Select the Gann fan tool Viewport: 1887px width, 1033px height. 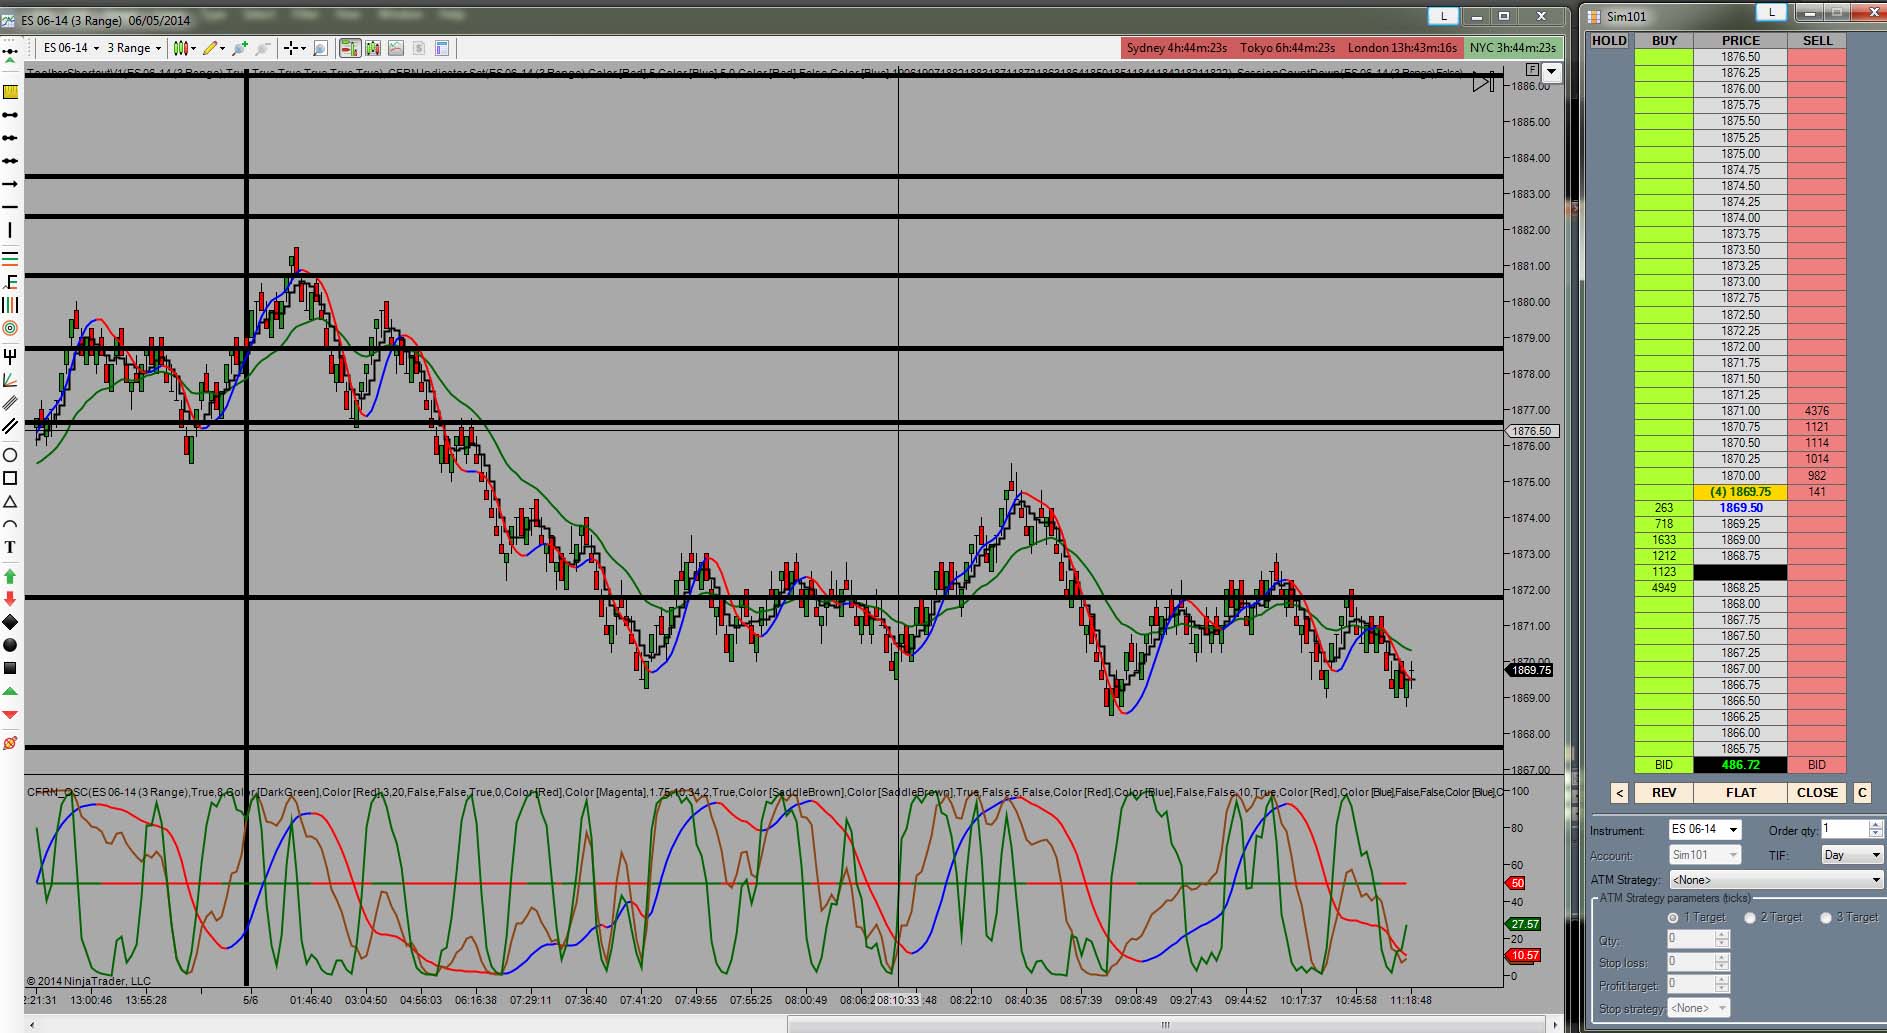pyautogui.click(x=10, y=380)
